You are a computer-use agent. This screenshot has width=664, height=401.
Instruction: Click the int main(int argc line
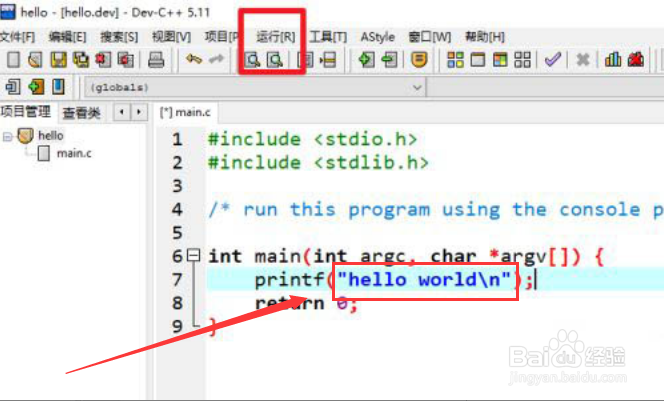point(406,257)
